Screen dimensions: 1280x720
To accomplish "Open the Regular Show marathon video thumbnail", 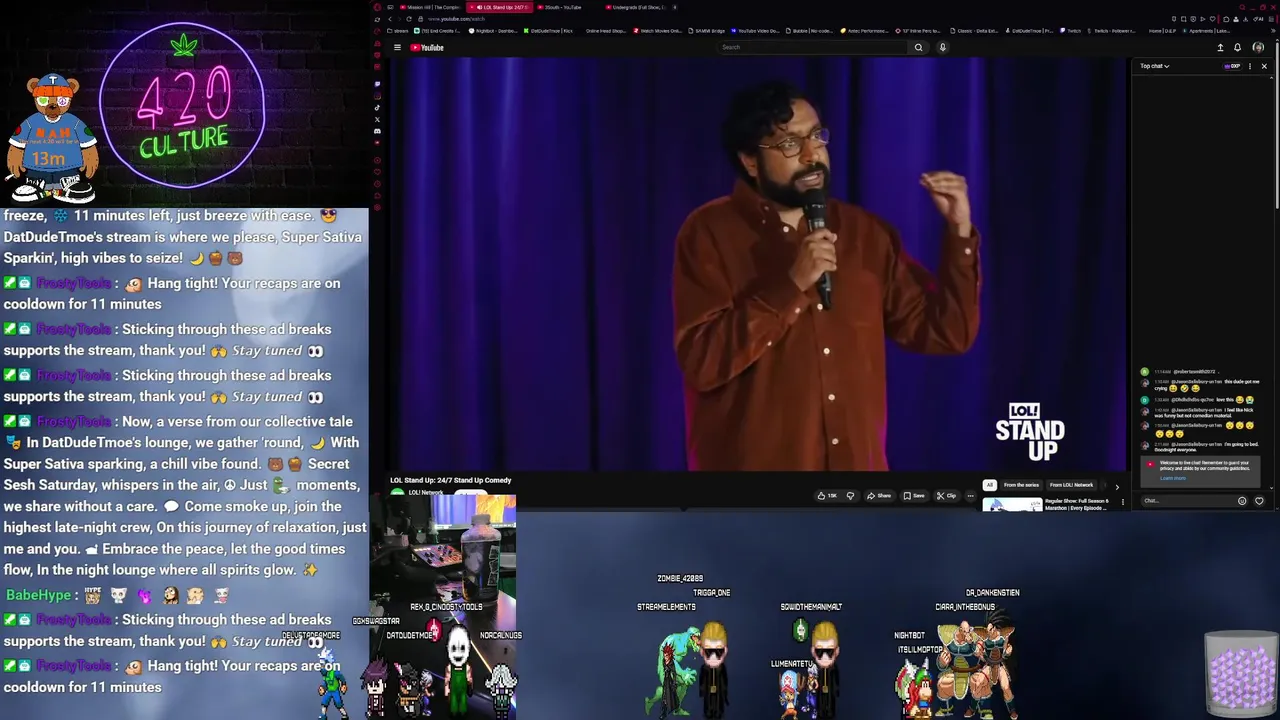I will [1012, 504].
